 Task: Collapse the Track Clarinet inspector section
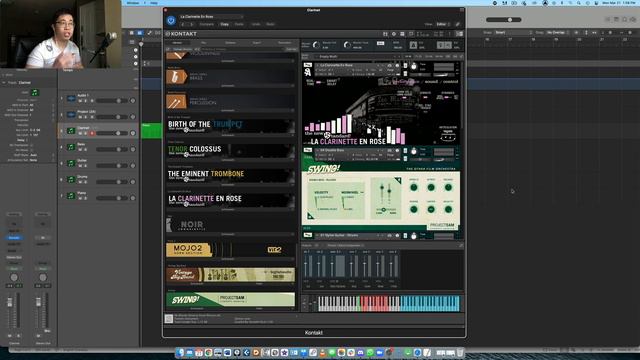coord(4,82)
